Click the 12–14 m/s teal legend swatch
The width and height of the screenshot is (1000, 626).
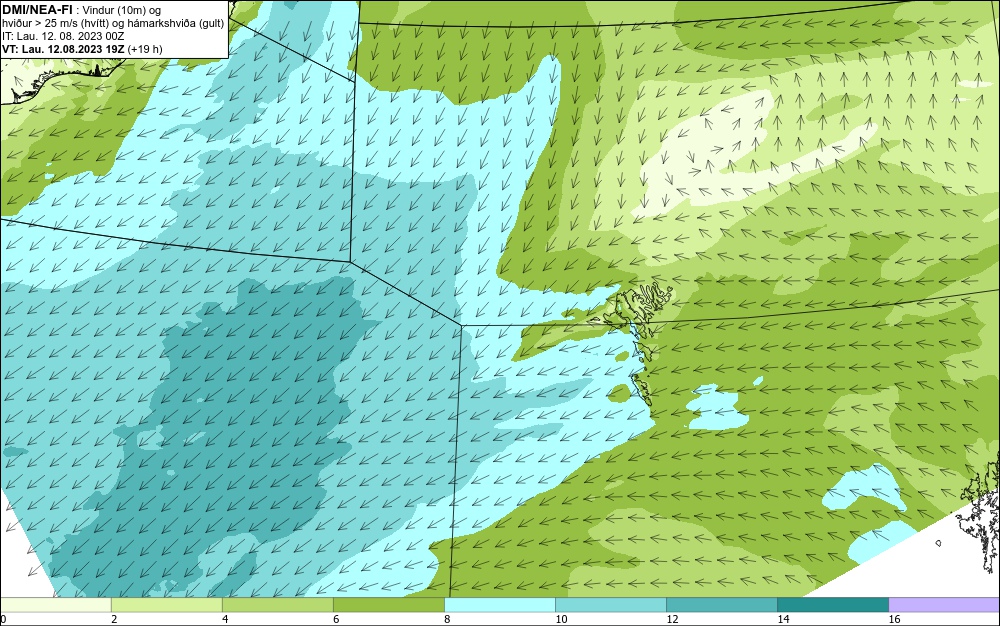click(x=721, y=604)
